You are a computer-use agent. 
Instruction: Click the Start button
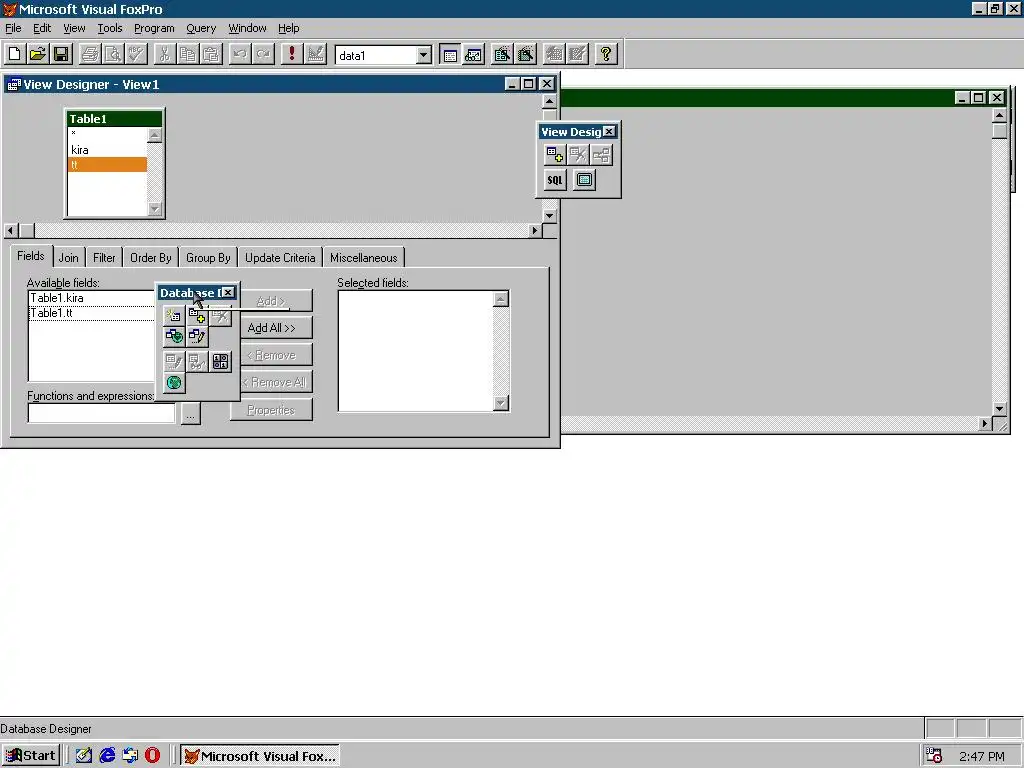click(31, 756)
